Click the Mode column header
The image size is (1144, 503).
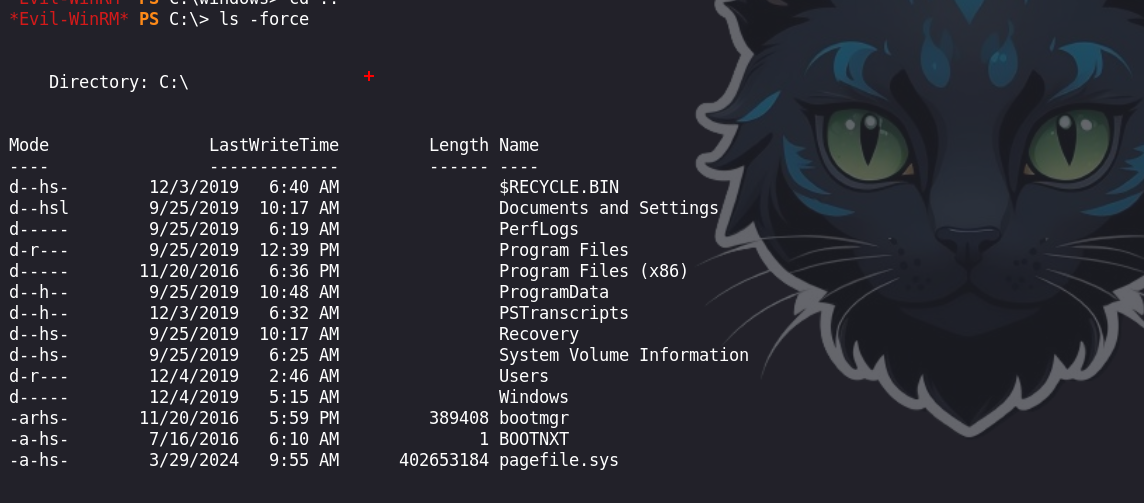(x=29, y=145)
